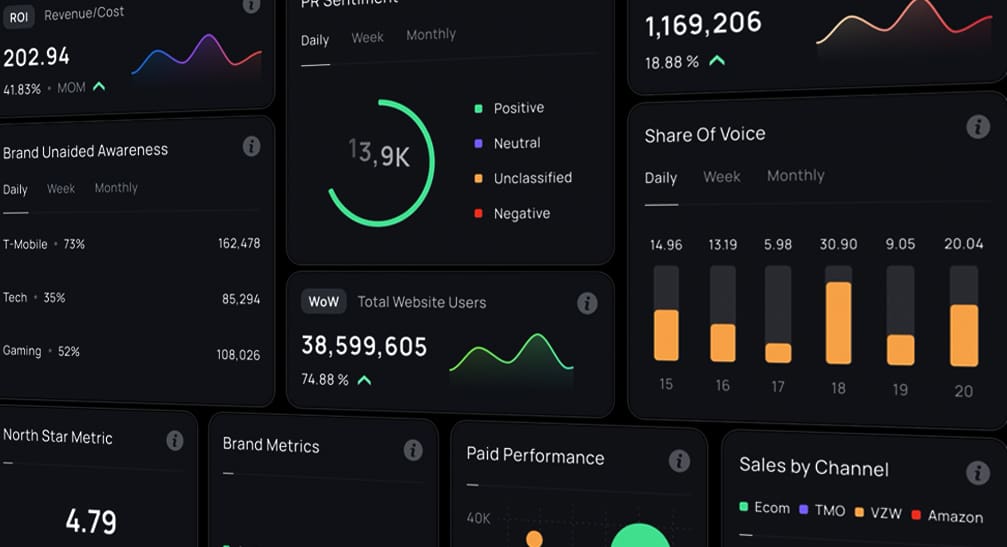Select Monthly tab in Brand Unaided Awareness

click(x=116, y=188)
